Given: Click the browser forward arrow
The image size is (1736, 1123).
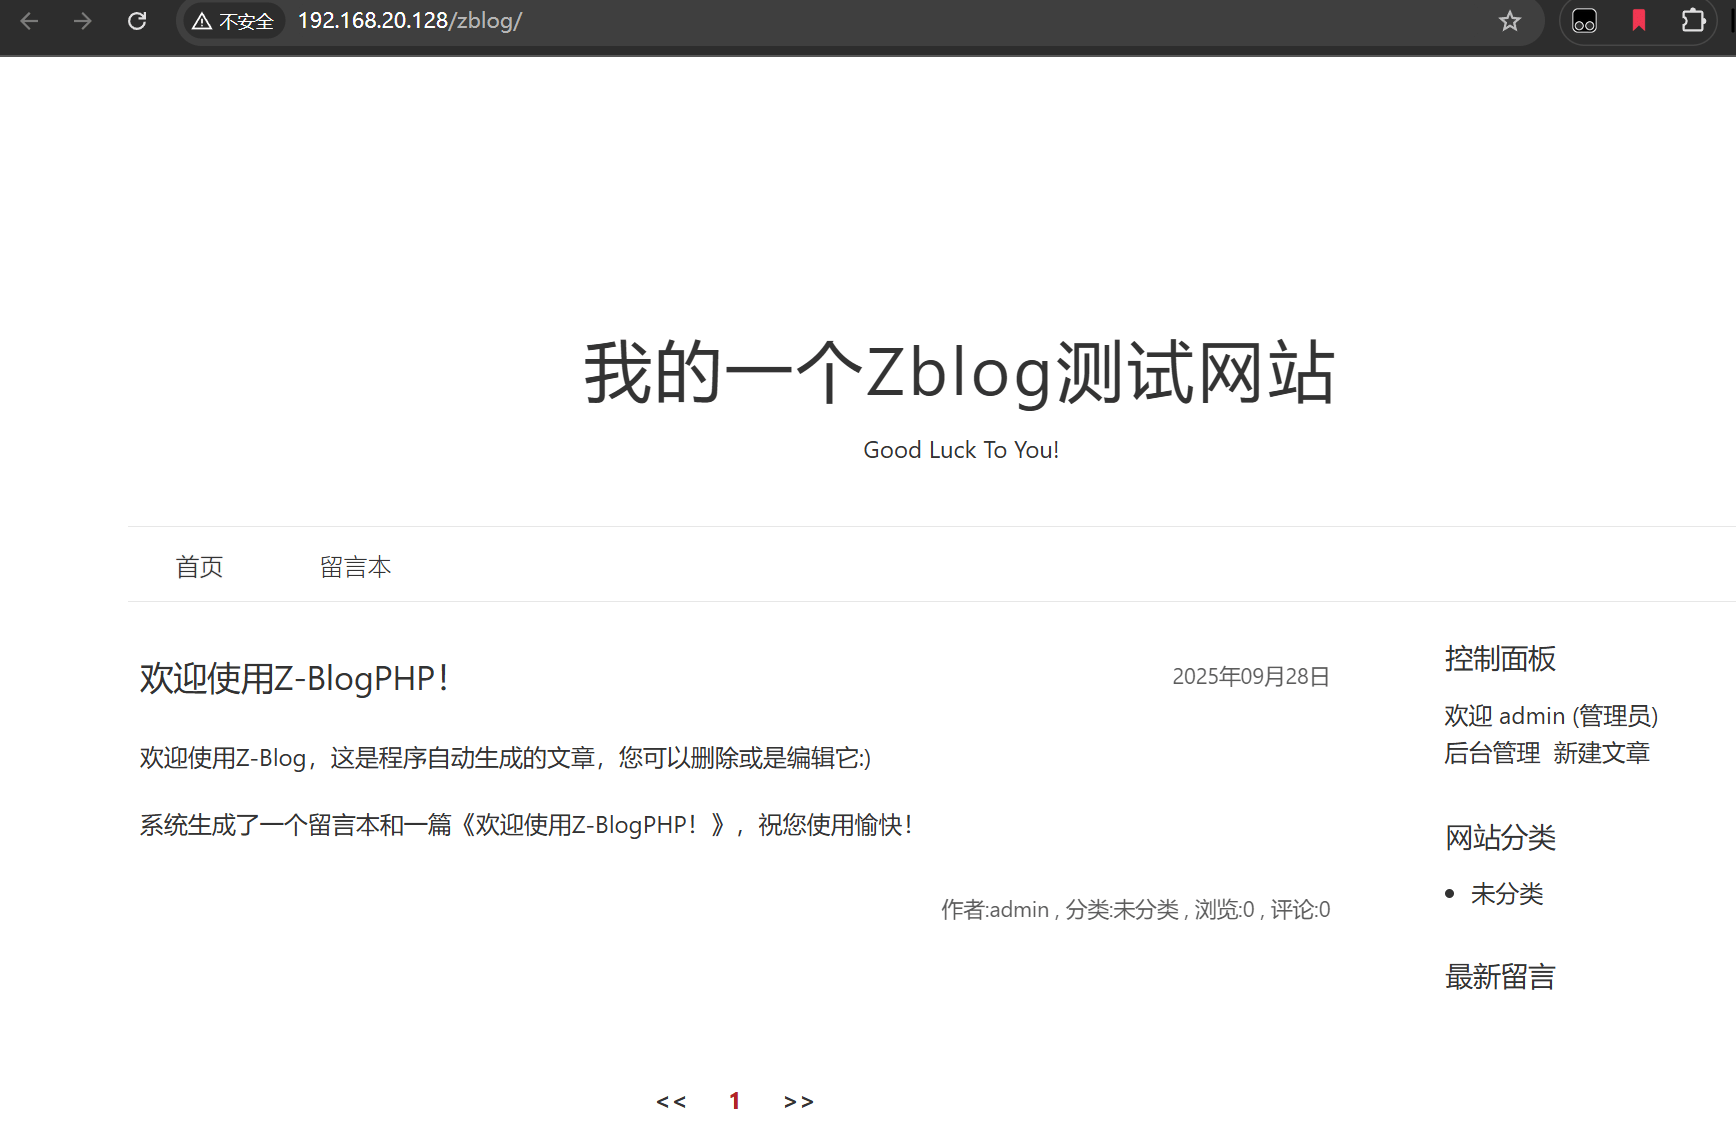Looking at the screenshot, I should tap(83, 21).
